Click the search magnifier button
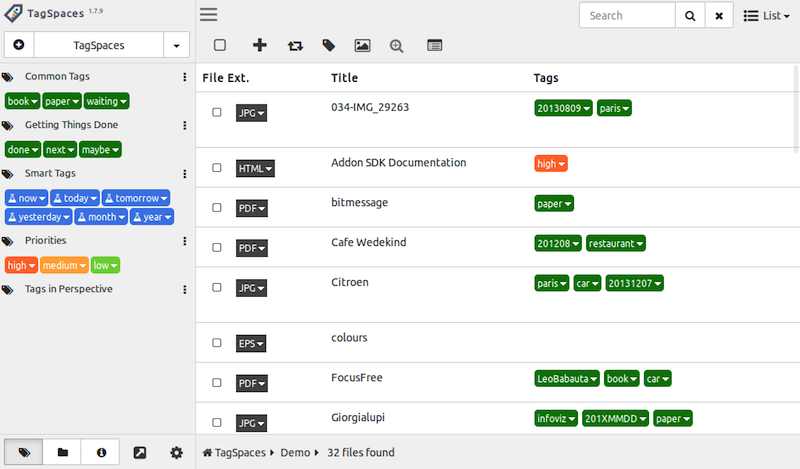 (x=689, y=15)
